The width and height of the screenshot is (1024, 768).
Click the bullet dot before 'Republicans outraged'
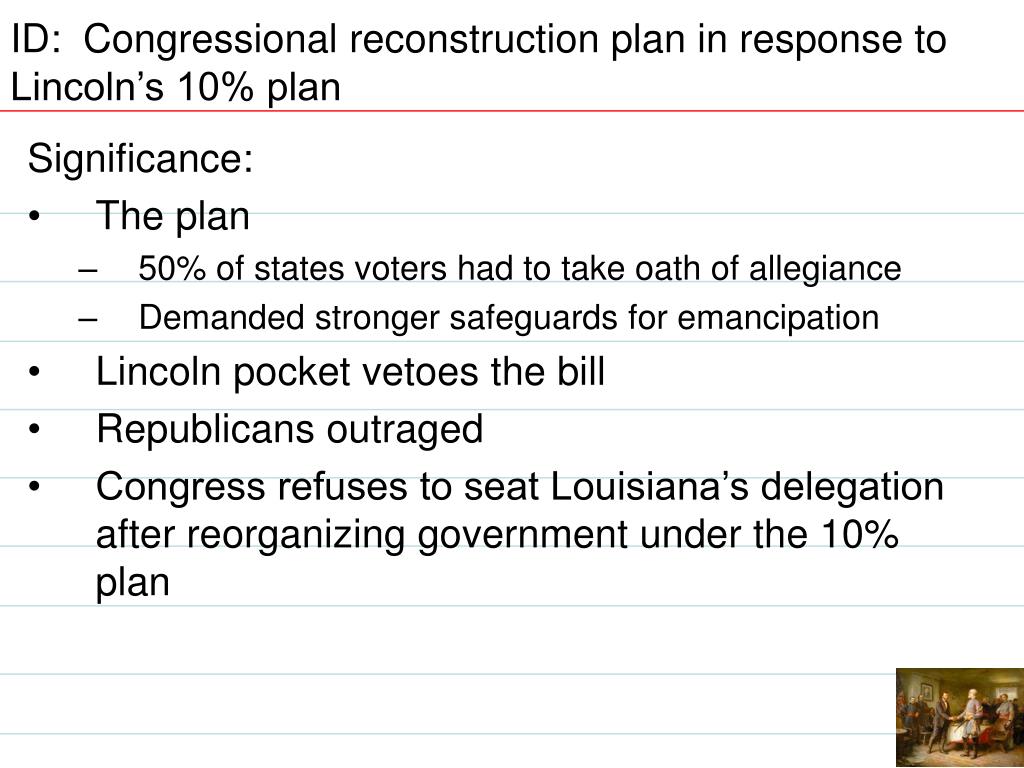click(x=35, y=430)
